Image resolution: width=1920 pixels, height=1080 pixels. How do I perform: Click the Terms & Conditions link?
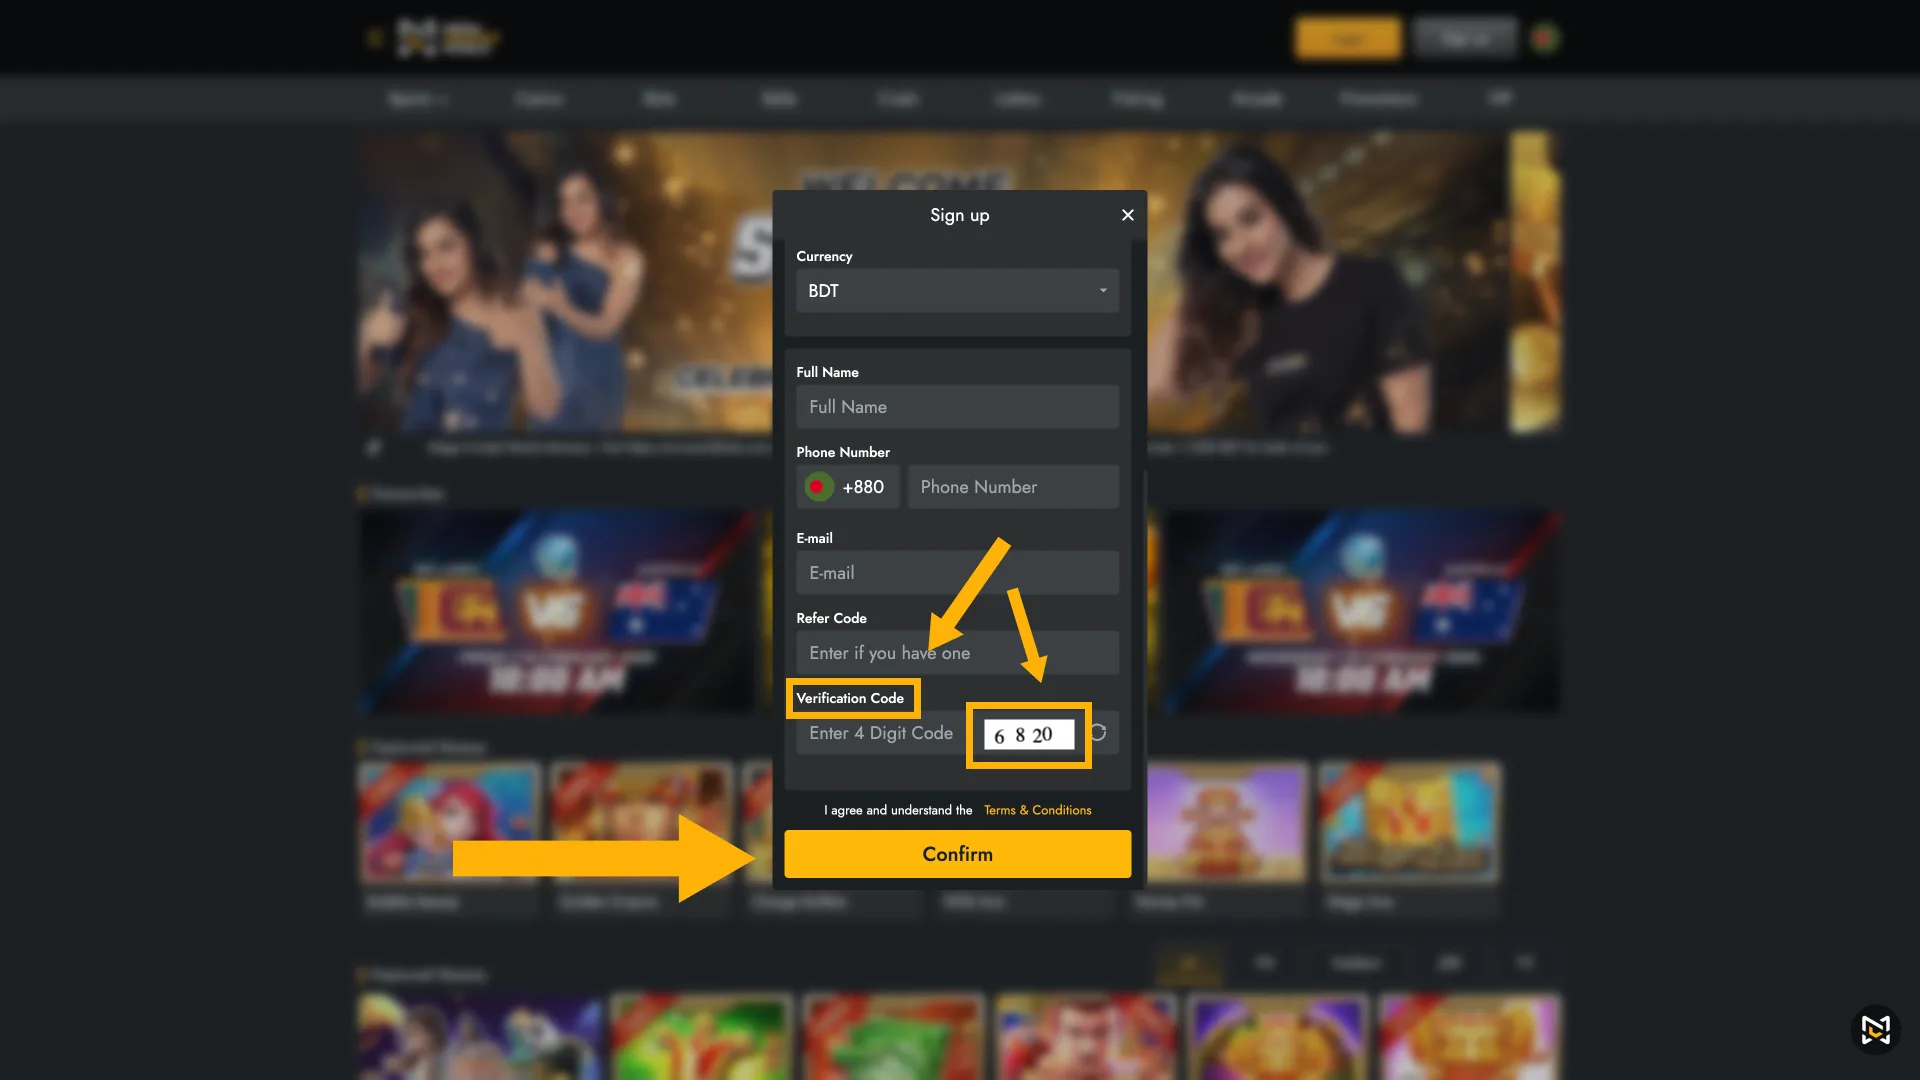coord(1038,810)
